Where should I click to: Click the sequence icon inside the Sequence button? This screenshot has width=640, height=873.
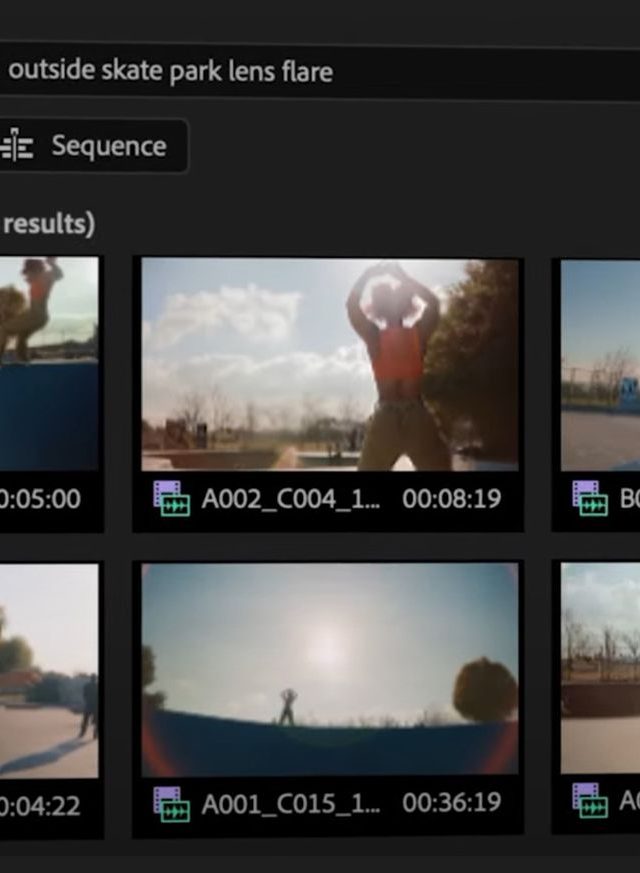[17, 146]
